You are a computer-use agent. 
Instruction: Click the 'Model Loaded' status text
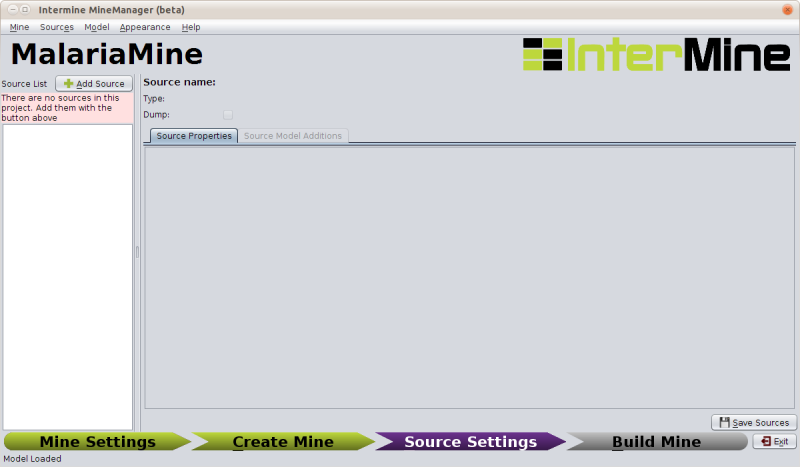(32, 459)
